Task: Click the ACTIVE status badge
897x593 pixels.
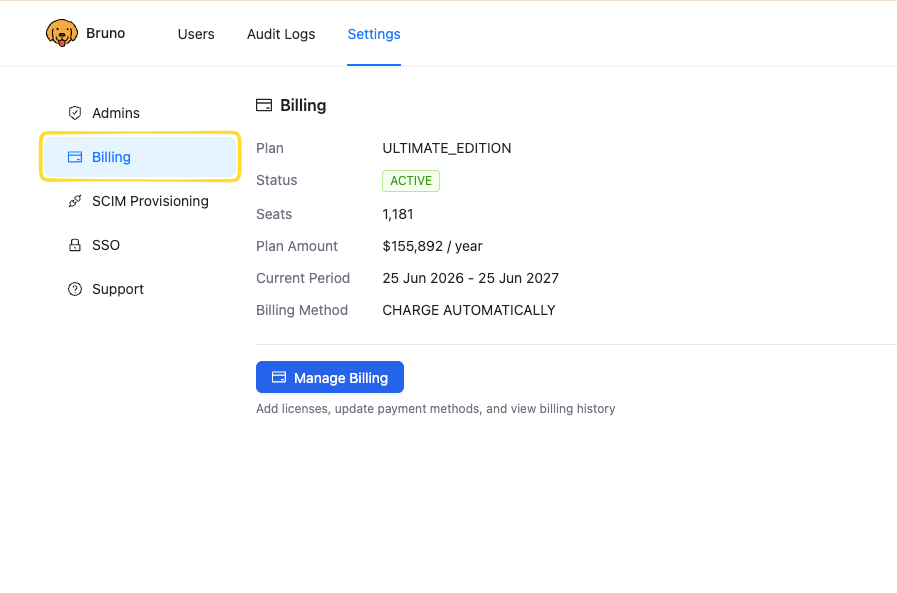Action: (411, 181)
